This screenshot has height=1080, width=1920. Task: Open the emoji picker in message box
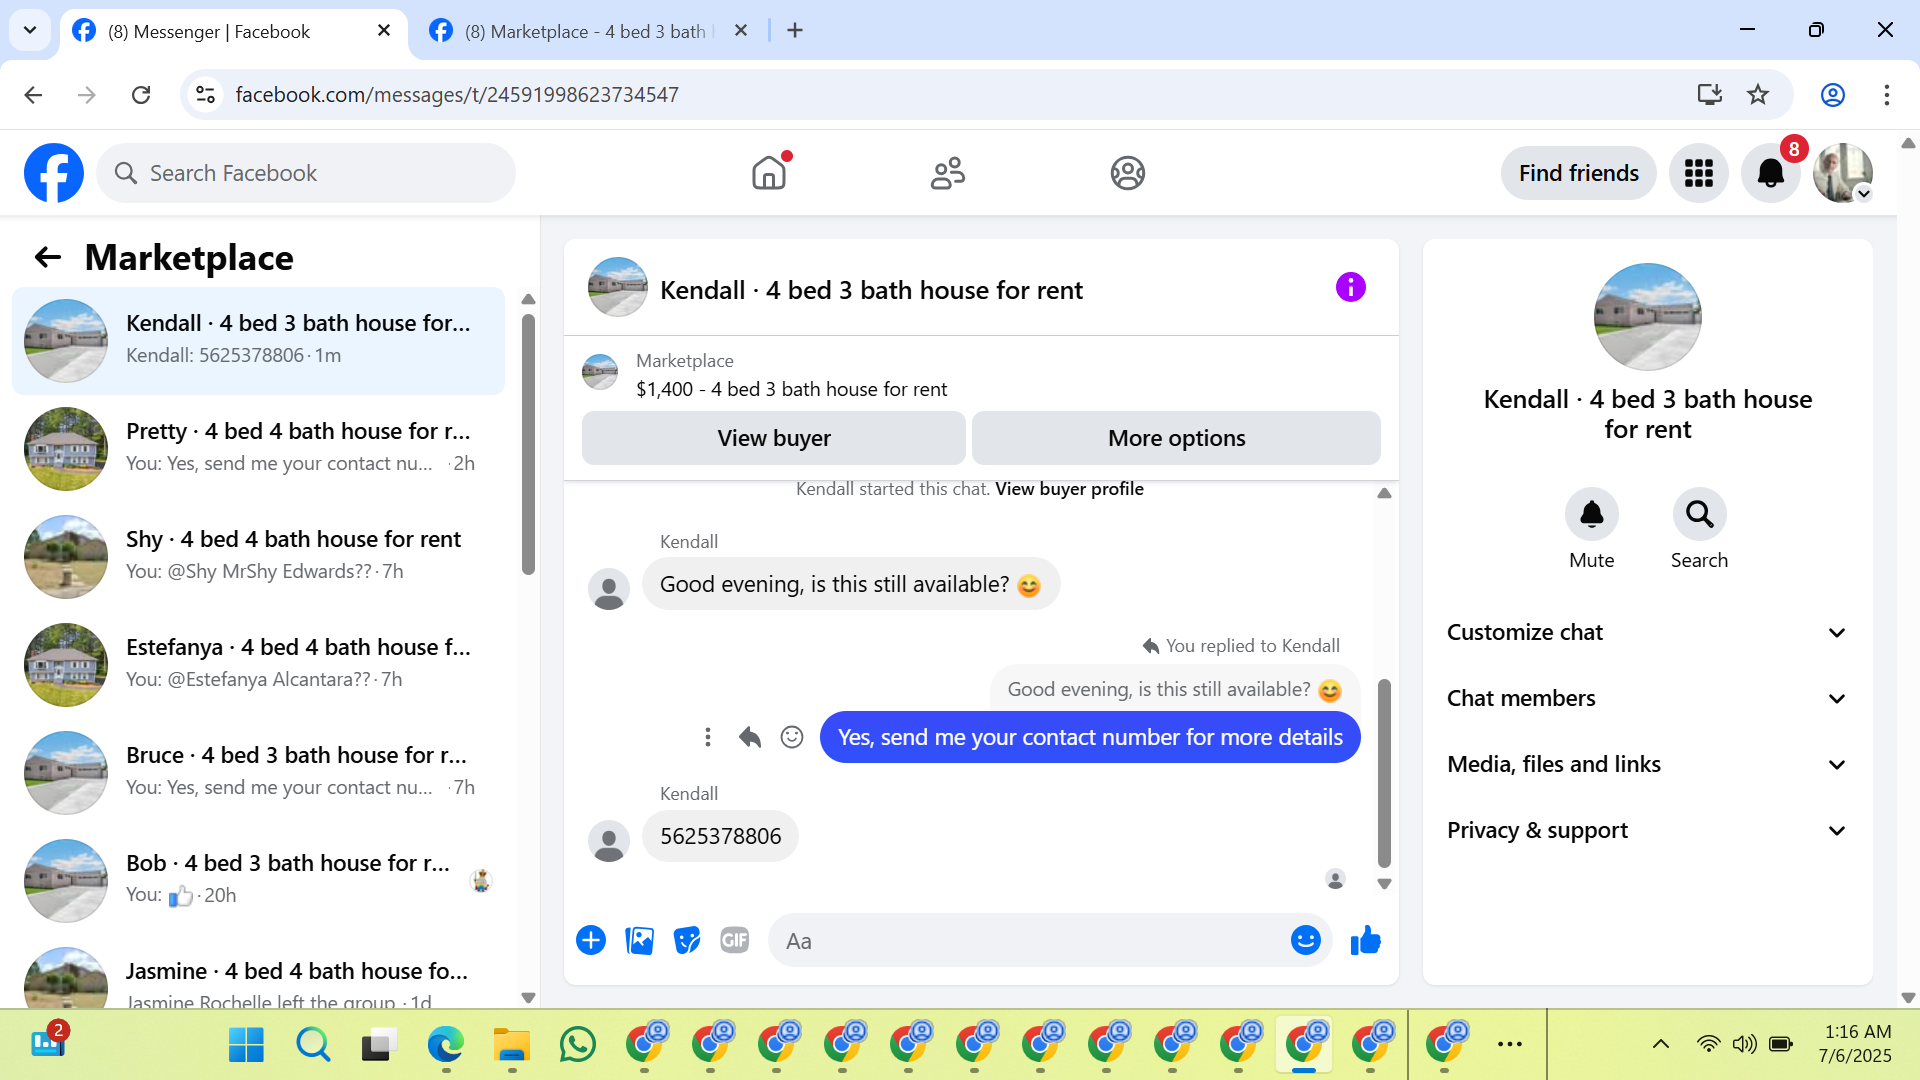1305,941
